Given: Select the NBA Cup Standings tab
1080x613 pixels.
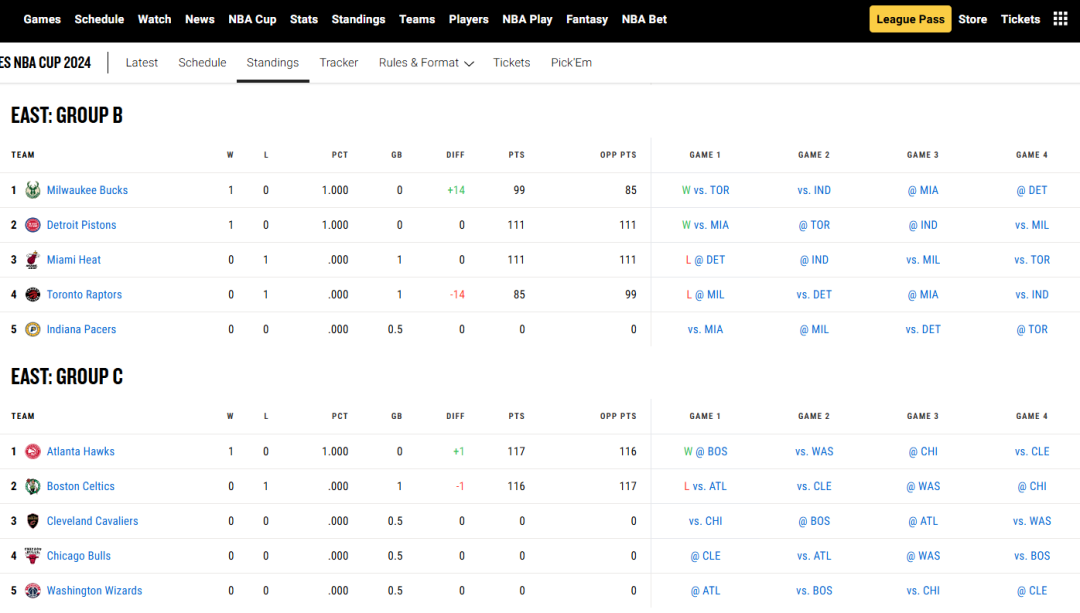Looking at the screenshot, I should 273,63.
